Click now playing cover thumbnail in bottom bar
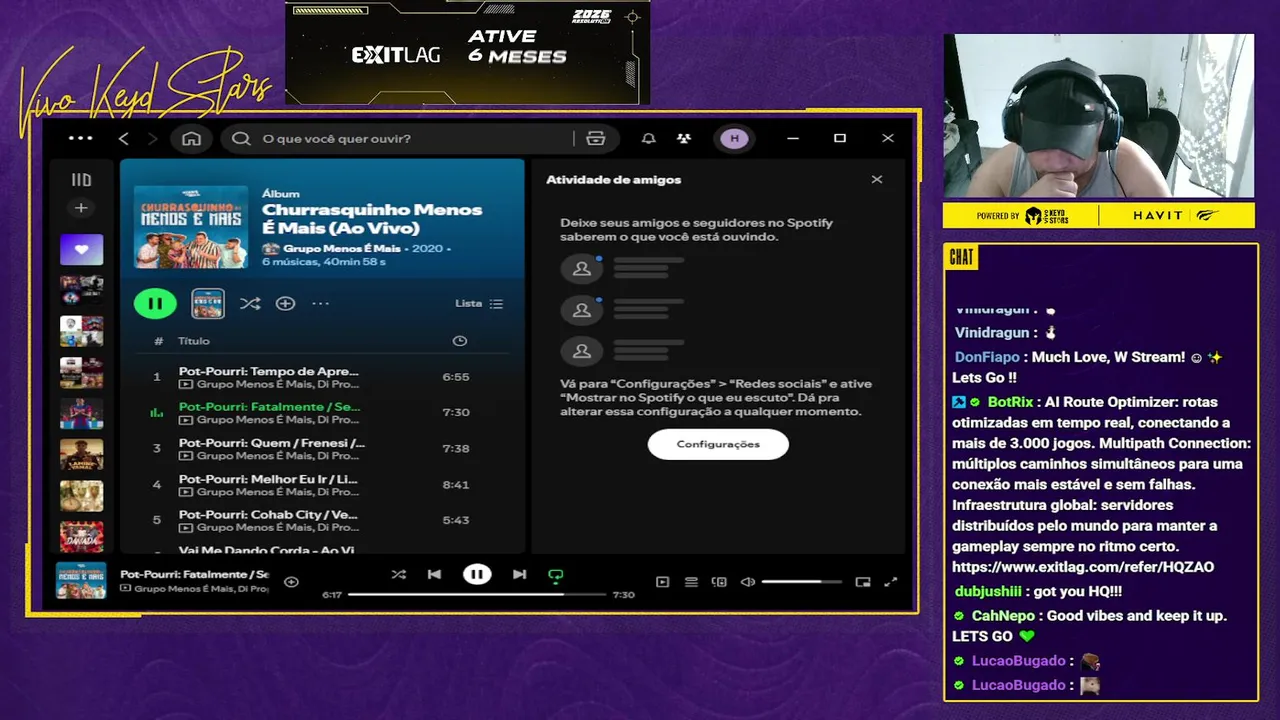Viewport: 1280px width, 720px height. (x=81, y=581)
